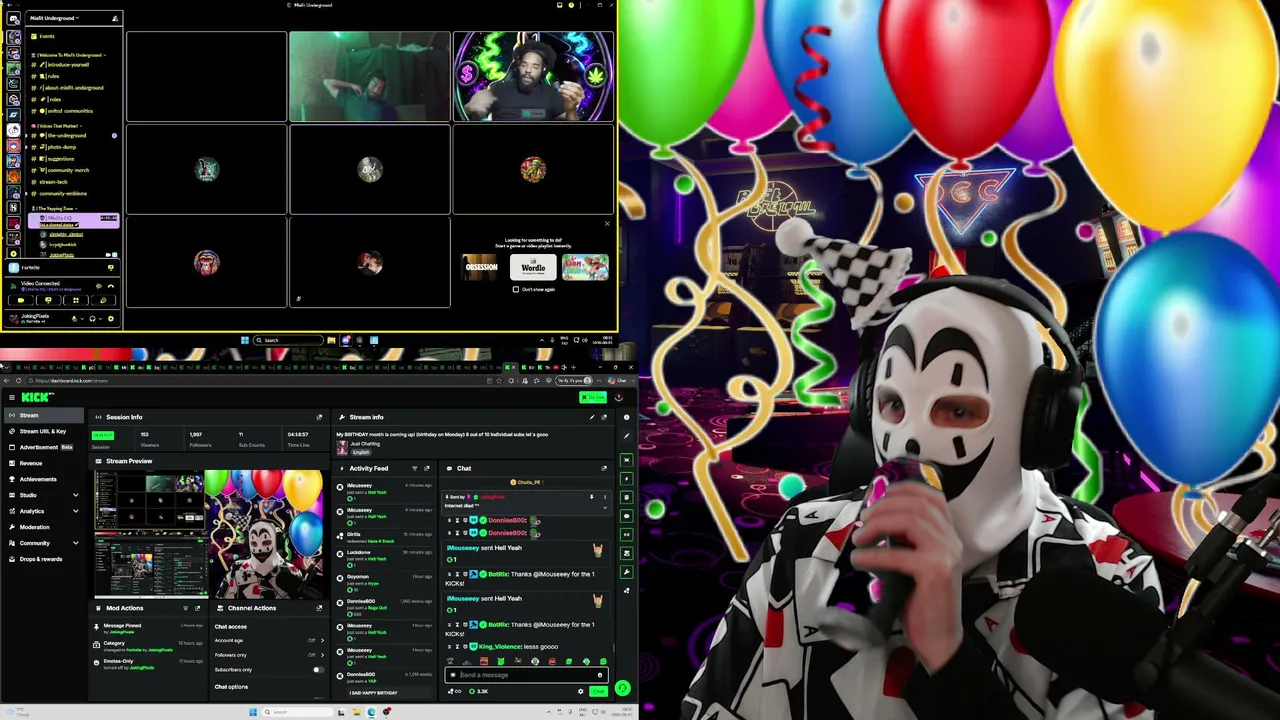Open the introduce-yourself channel
This screenshot has height=720, width=1280.
coord(68,64)
